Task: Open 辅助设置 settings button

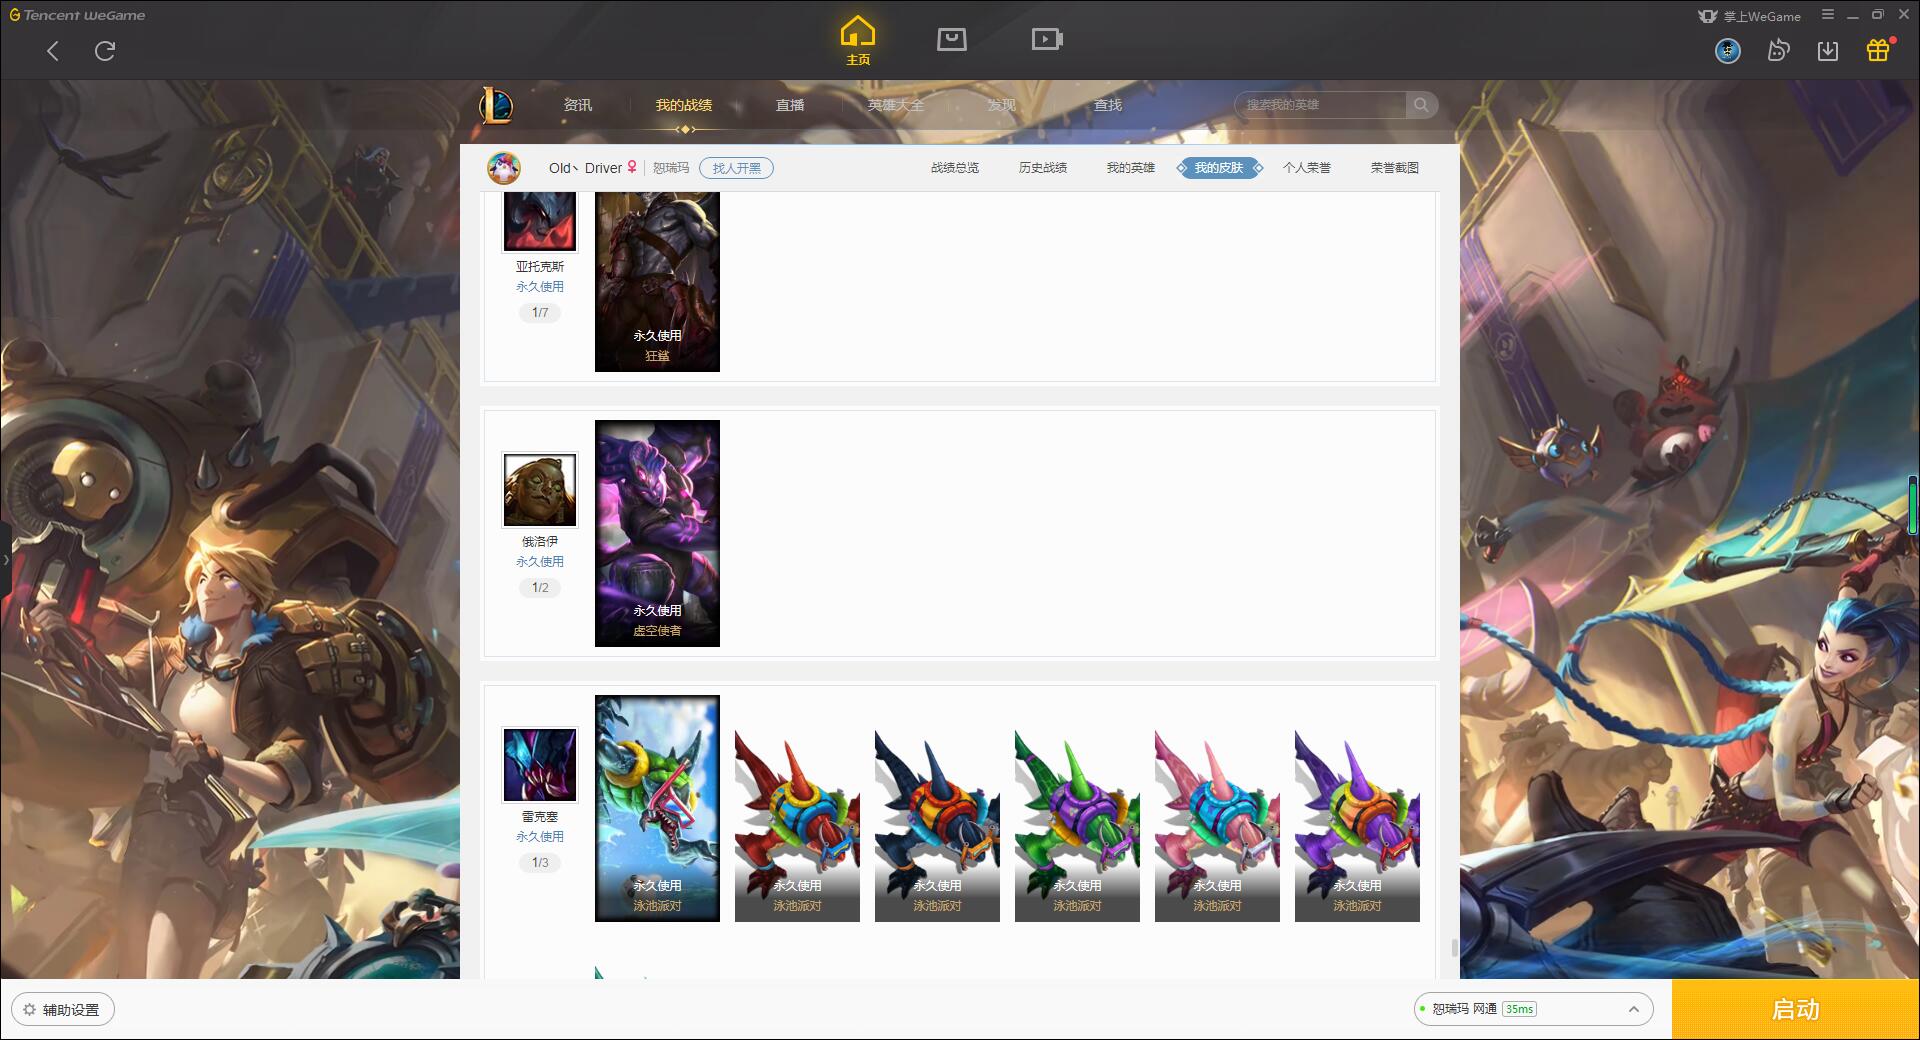Action: click(62, 1009)
